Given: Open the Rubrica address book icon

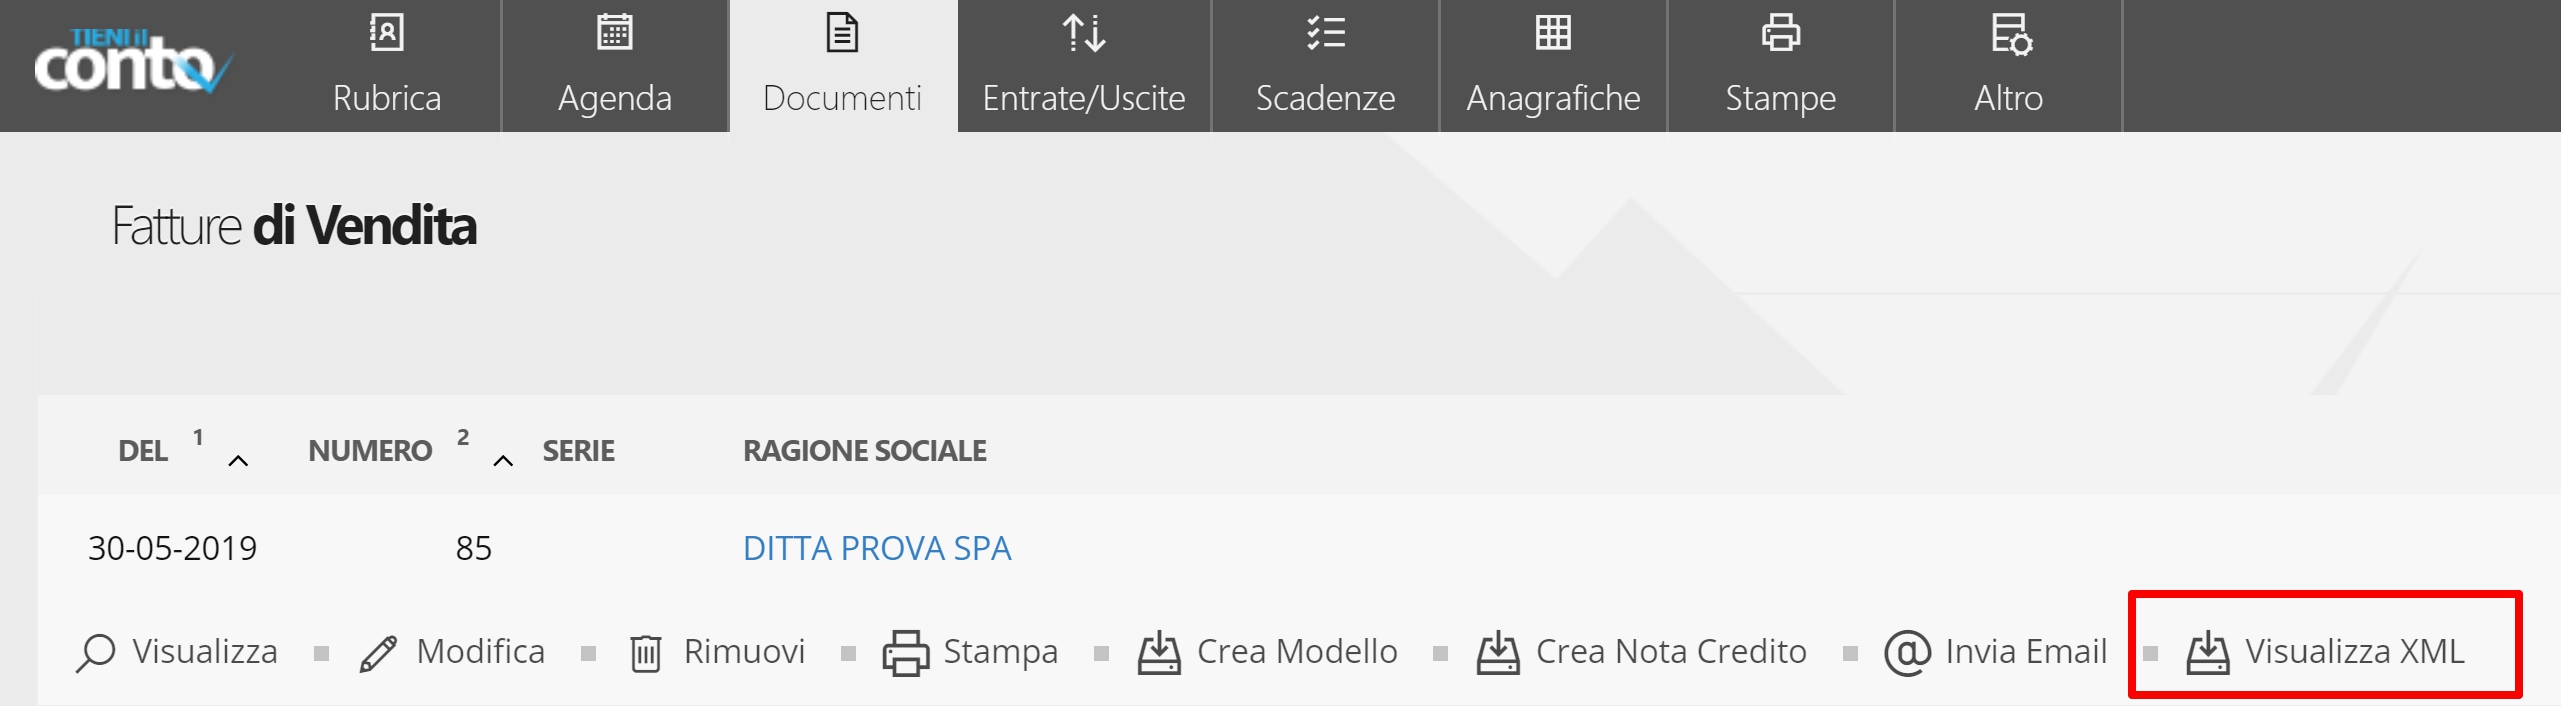Looking at the screenshot, I should coord(386,32).
